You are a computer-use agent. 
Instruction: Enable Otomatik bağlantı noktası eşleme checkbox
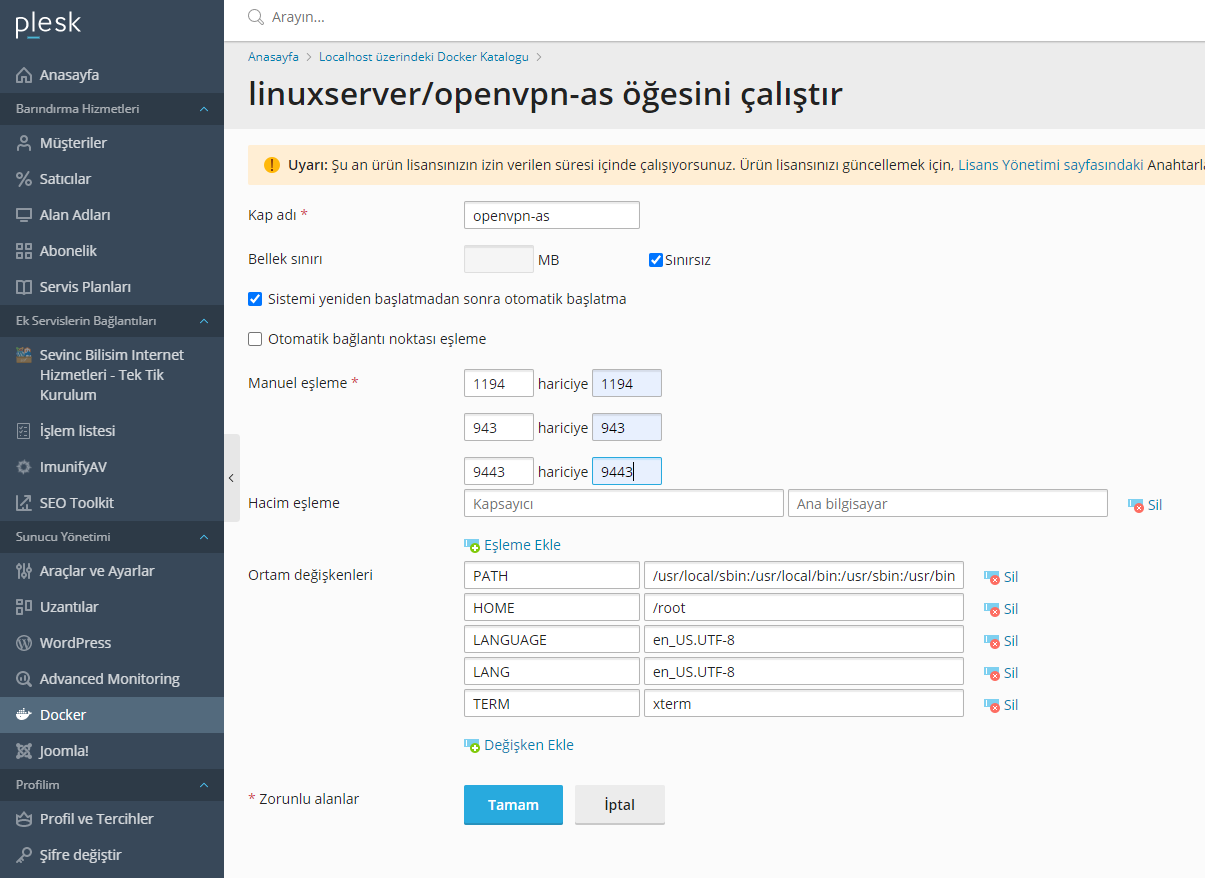tap(255, 339)
